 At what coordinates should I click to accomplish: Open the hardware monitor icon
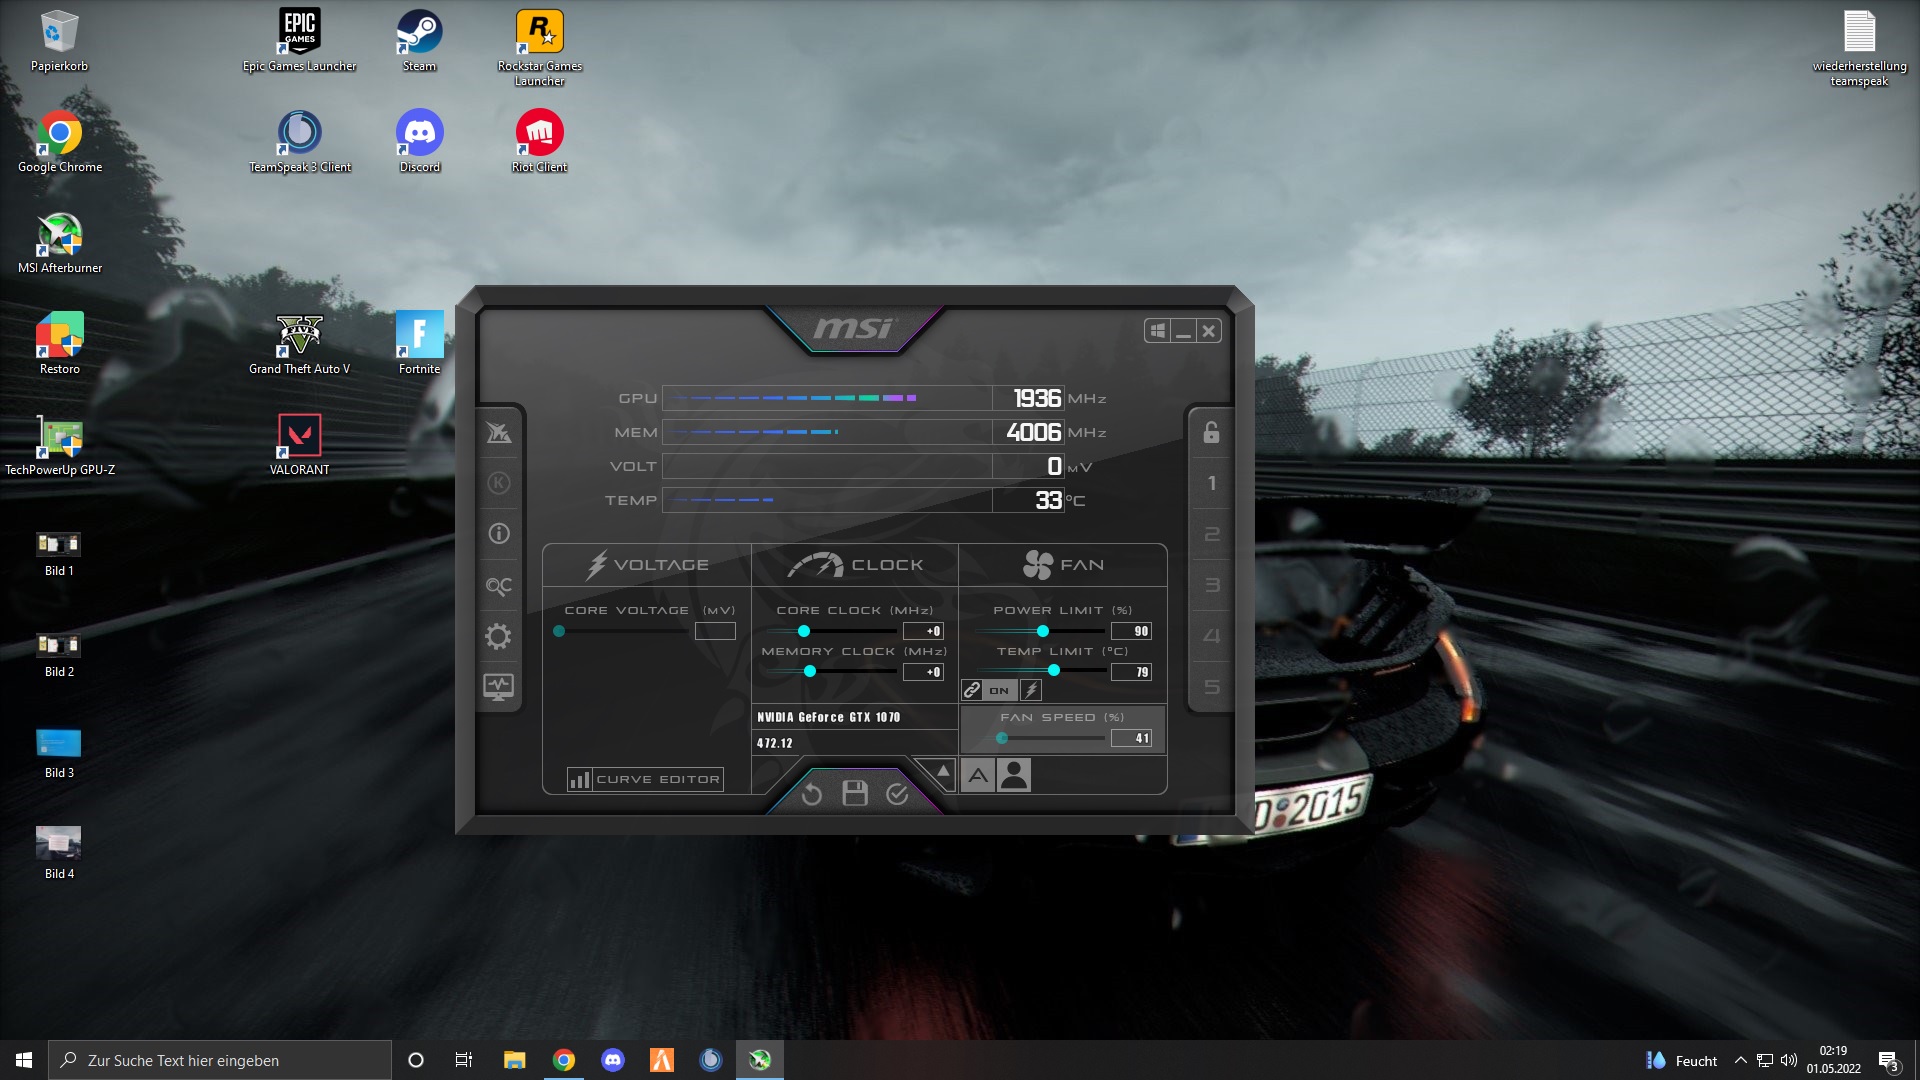click(498, 687)
